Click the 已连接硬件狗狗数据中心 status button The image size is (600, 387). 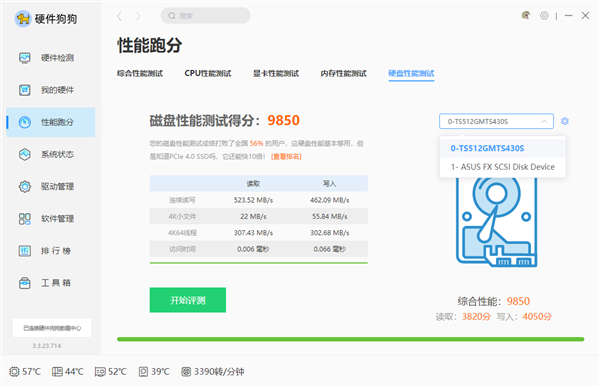point(52,328)
